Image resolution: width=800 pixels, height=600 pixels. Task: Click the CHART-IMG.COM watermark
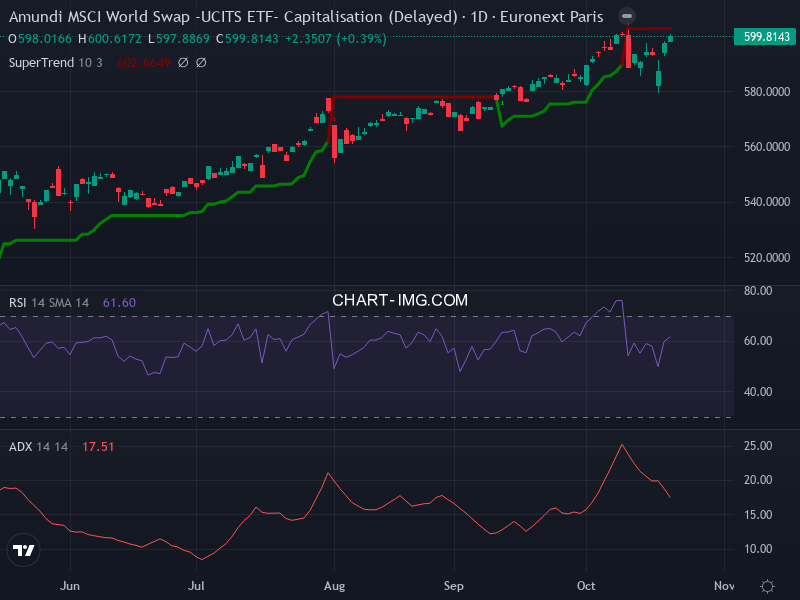[x=400, y=300]
